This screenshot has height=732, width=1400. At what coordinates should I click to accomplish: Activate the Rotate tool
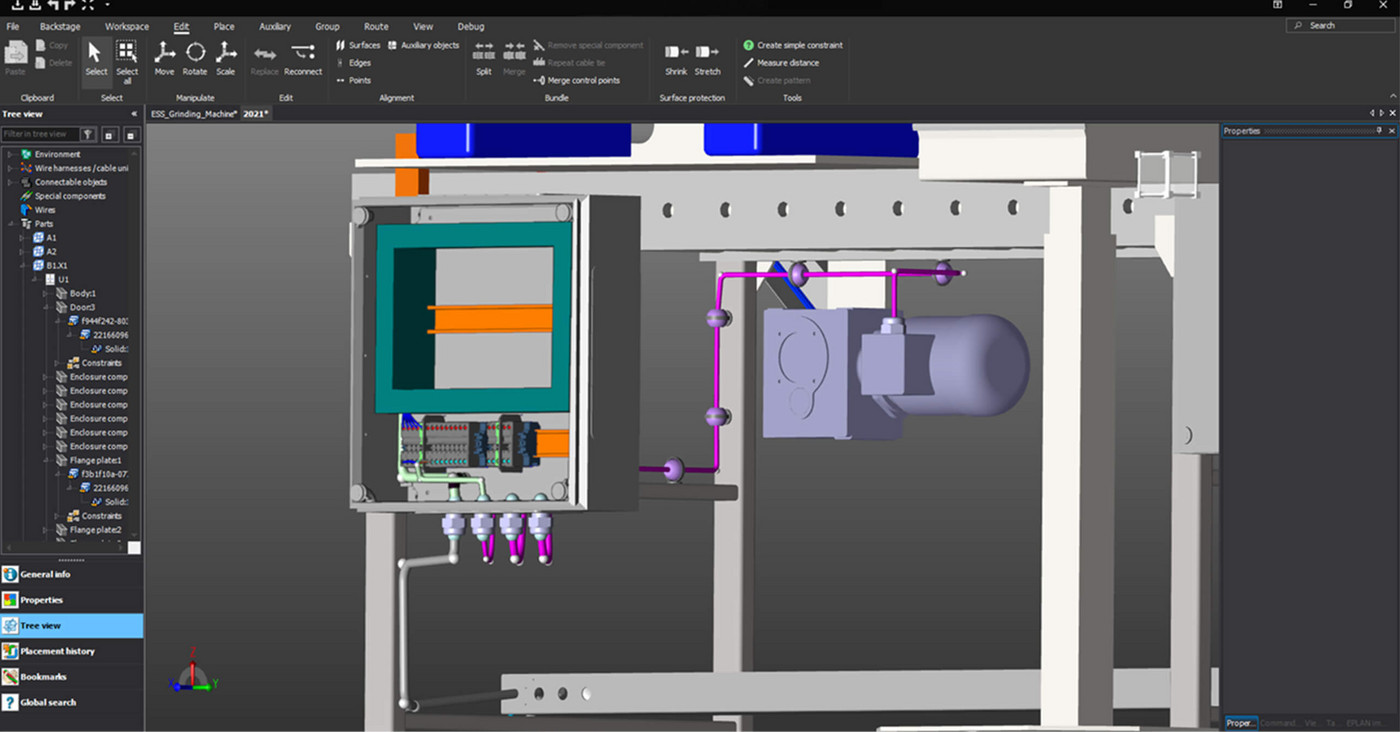point(195,57)
